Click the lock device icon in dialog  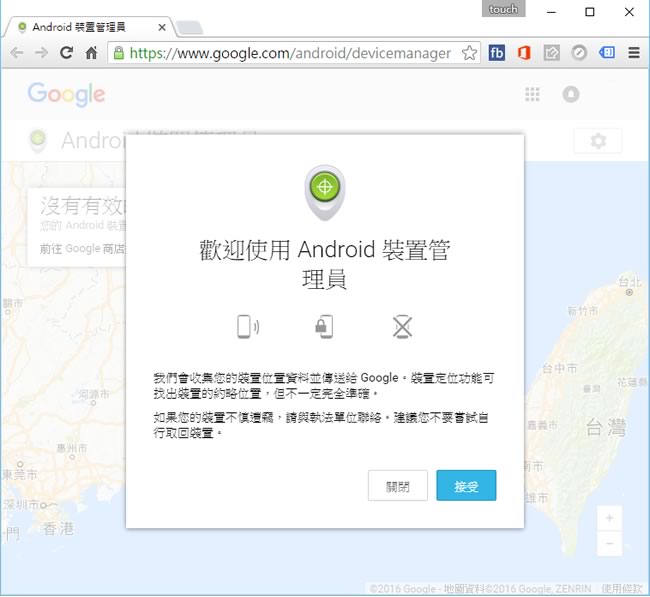(x=323, y=326)
